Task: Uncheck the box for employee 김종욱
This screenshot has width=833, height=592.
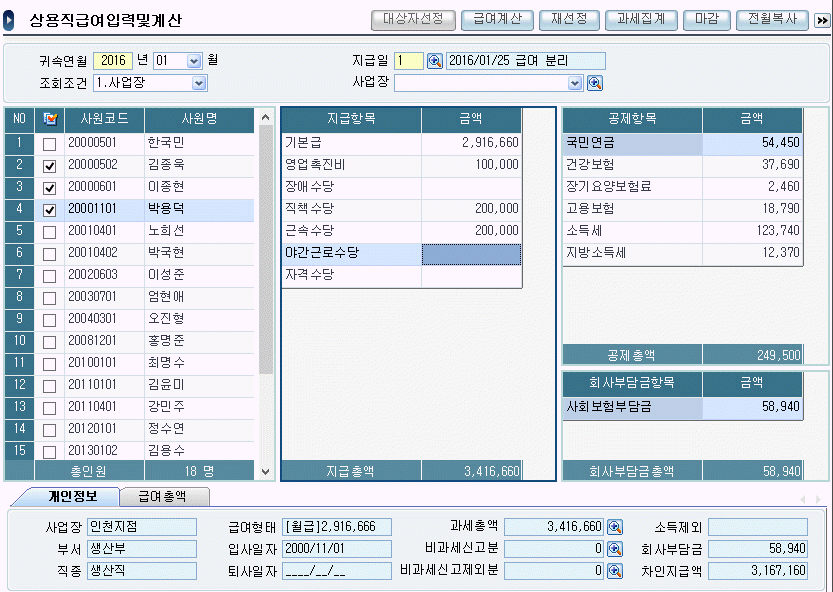Action: pos(49,166)
